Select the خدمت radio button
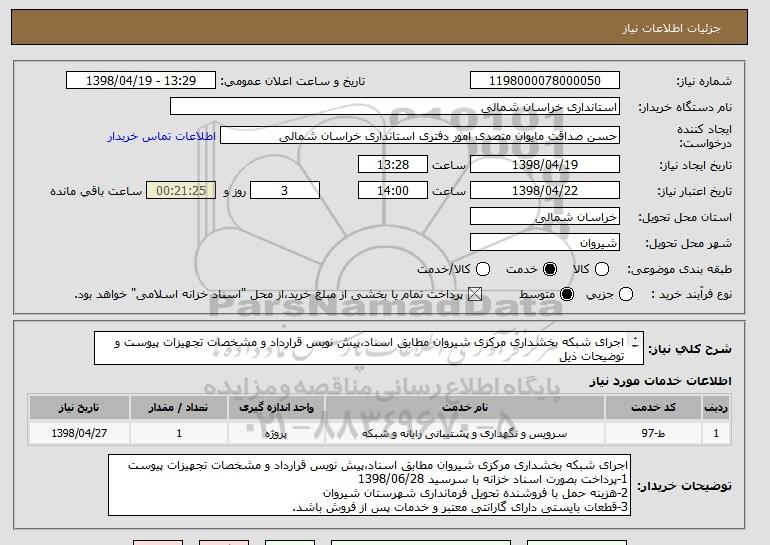Image resolution: width=770 pixels, height=545 pixels. 550,269
